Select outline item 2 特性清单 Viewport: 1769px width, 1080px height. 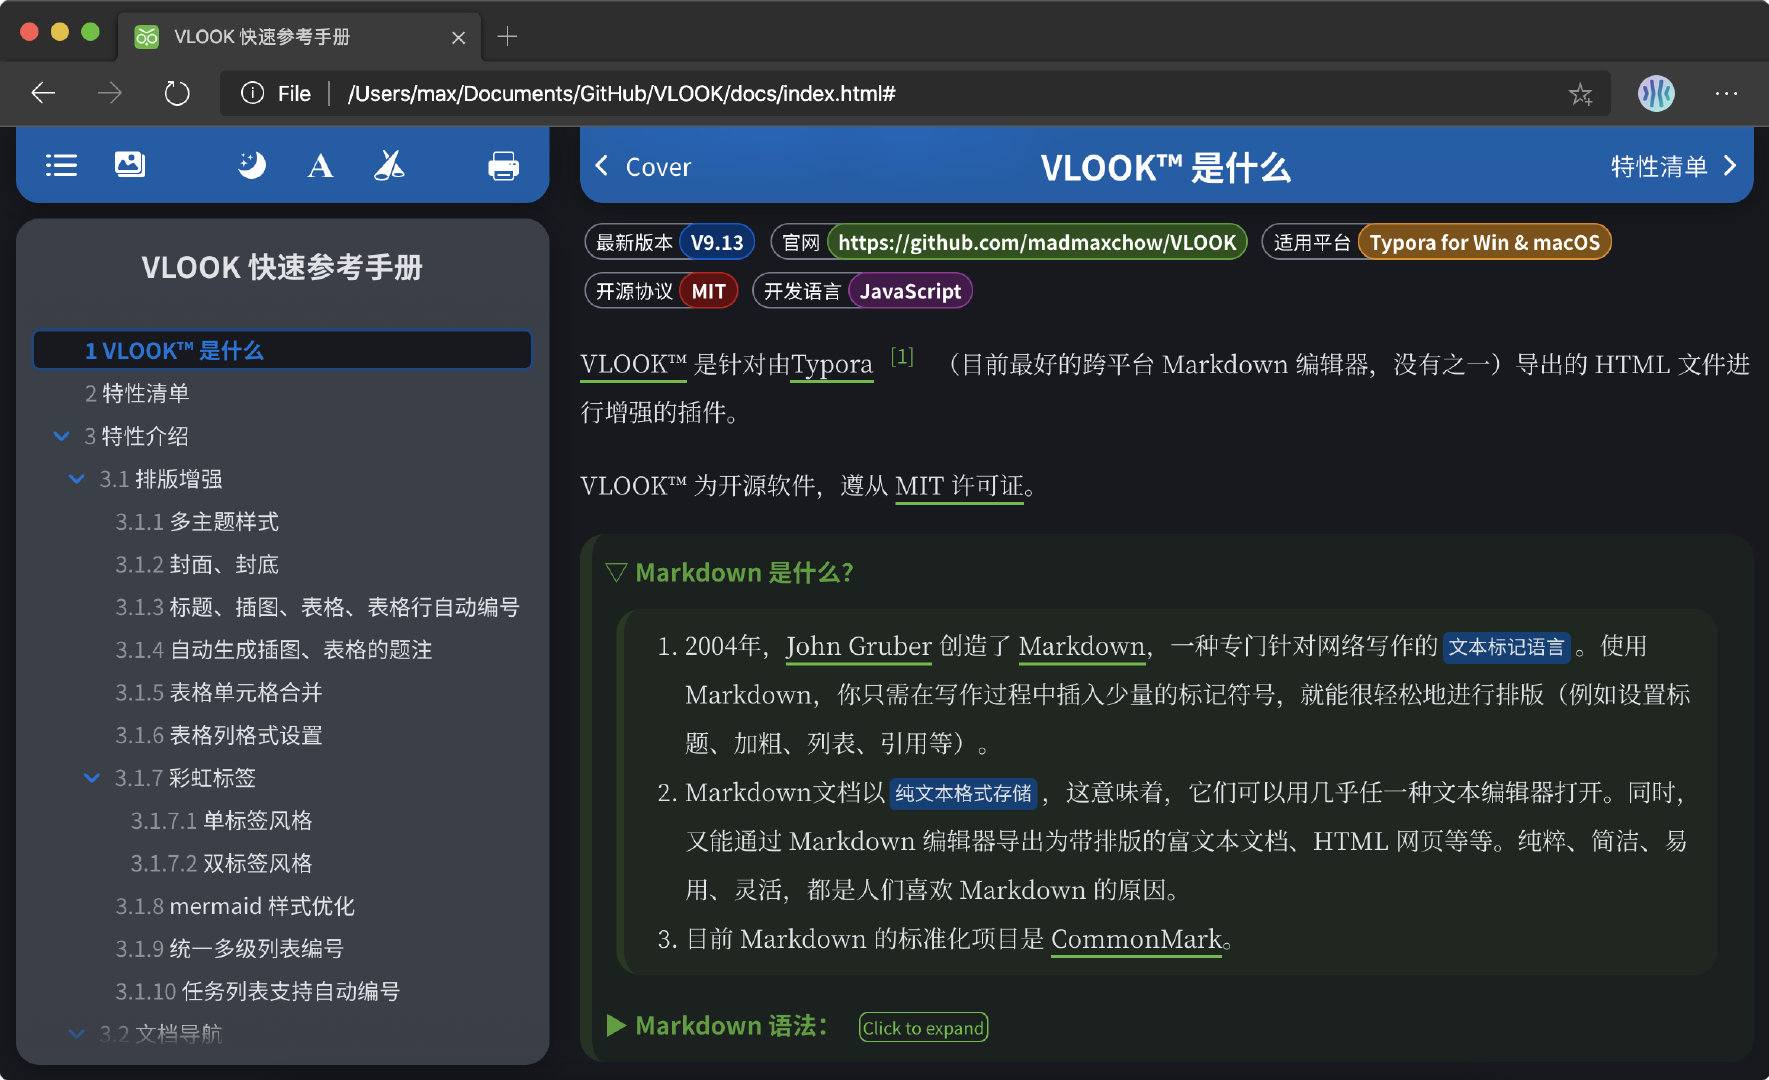pos(137,393)
